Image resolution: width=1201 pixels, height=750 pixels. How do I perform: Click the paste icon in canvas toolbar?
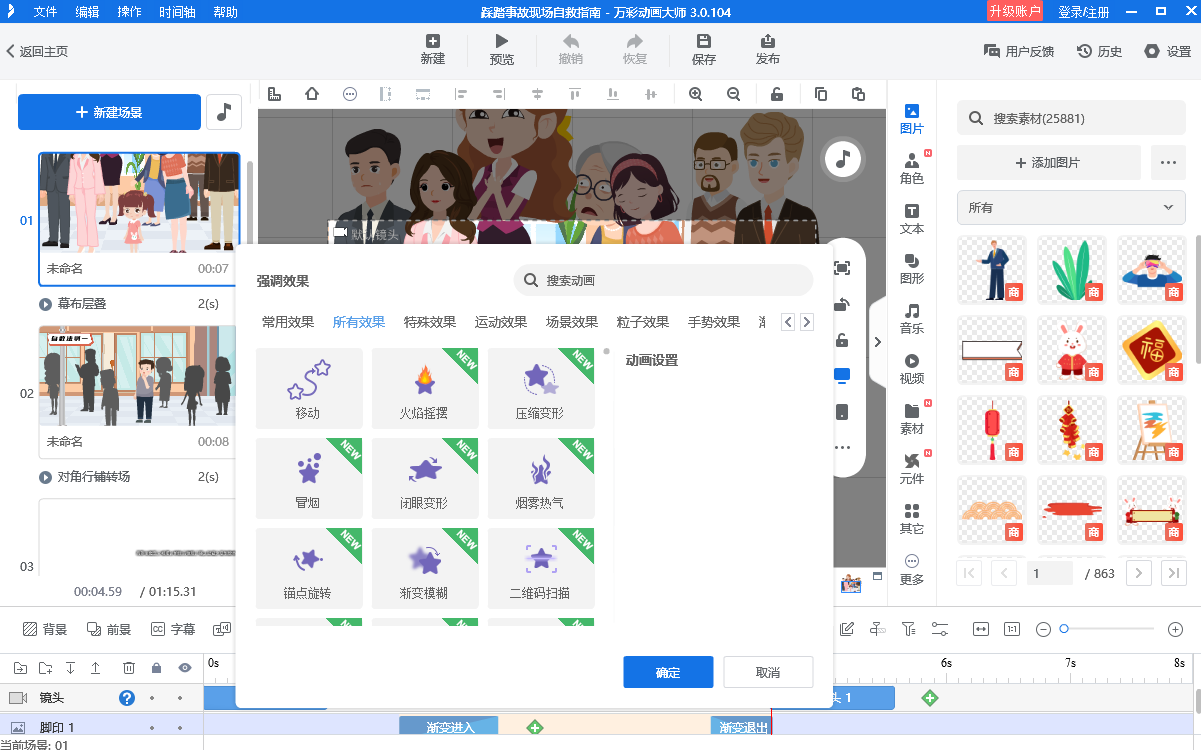point(858,94)
